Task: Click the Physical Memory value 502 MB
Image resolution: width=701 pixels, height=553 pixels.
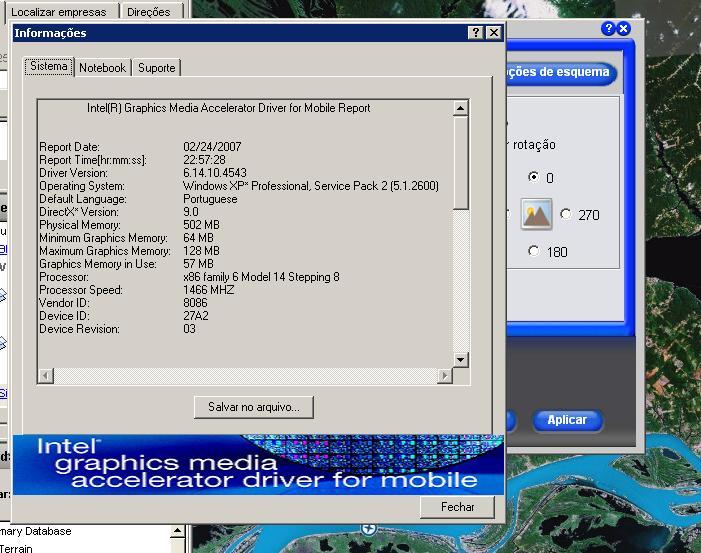Action: click(x=201, y=225)
